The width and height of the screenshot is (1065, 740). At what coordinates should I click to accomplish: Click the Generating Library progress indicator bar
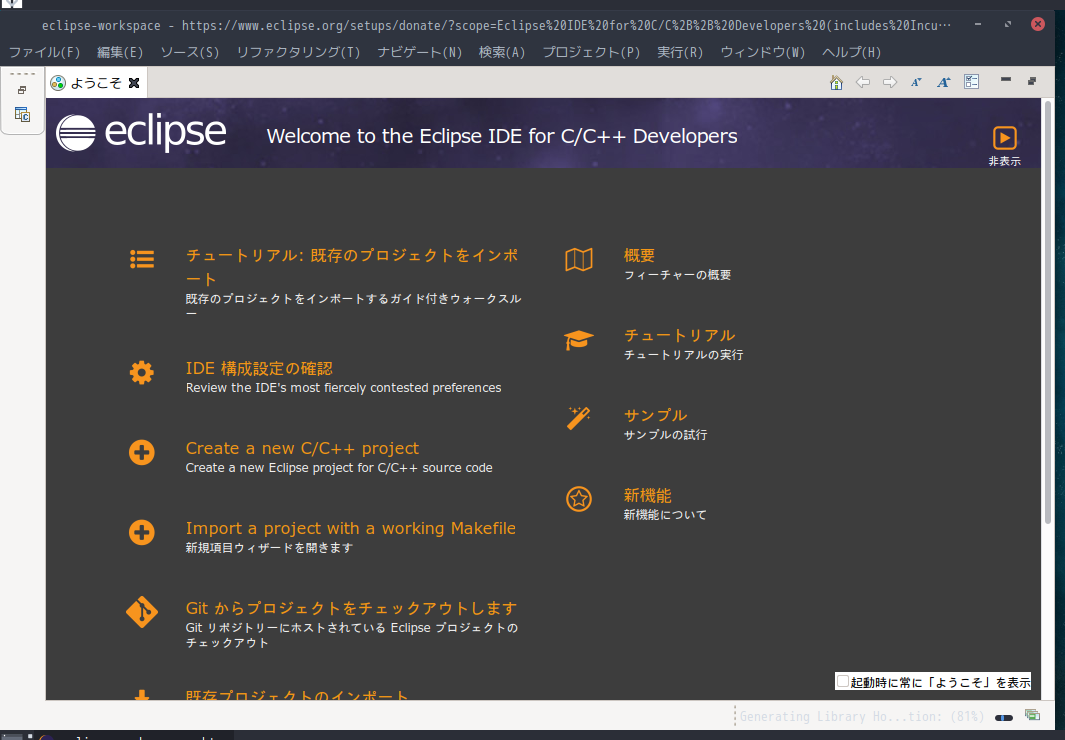click(x=1003, y=718)
